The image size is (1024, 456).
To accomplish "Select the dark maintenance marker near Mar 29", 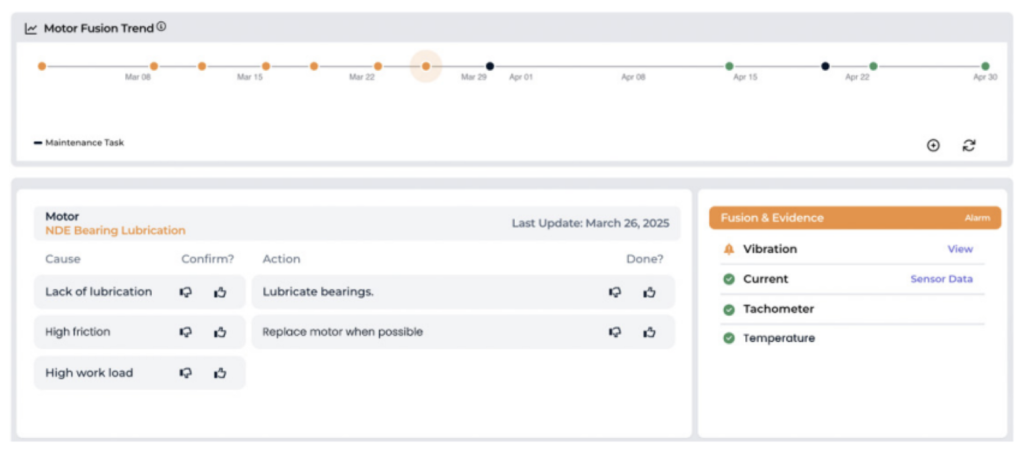I will 489,66.
